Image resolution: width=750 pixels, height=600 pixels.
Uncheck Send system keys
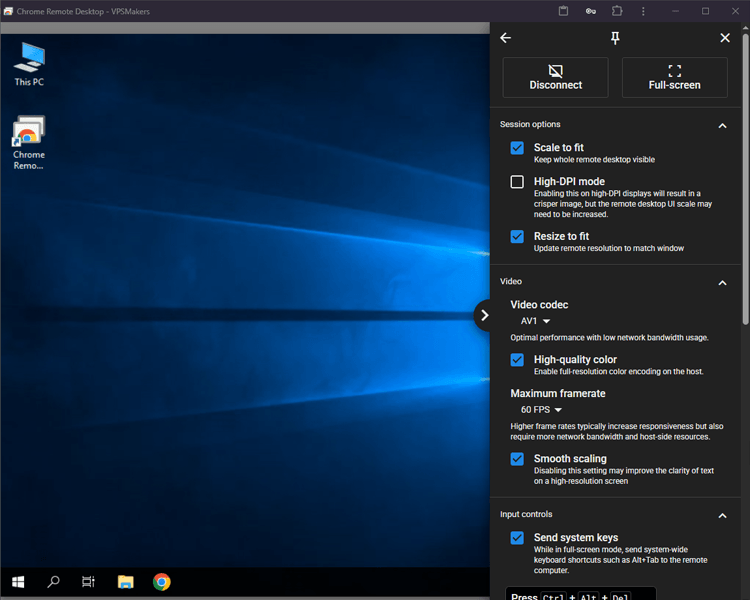(x=517, y=538)
